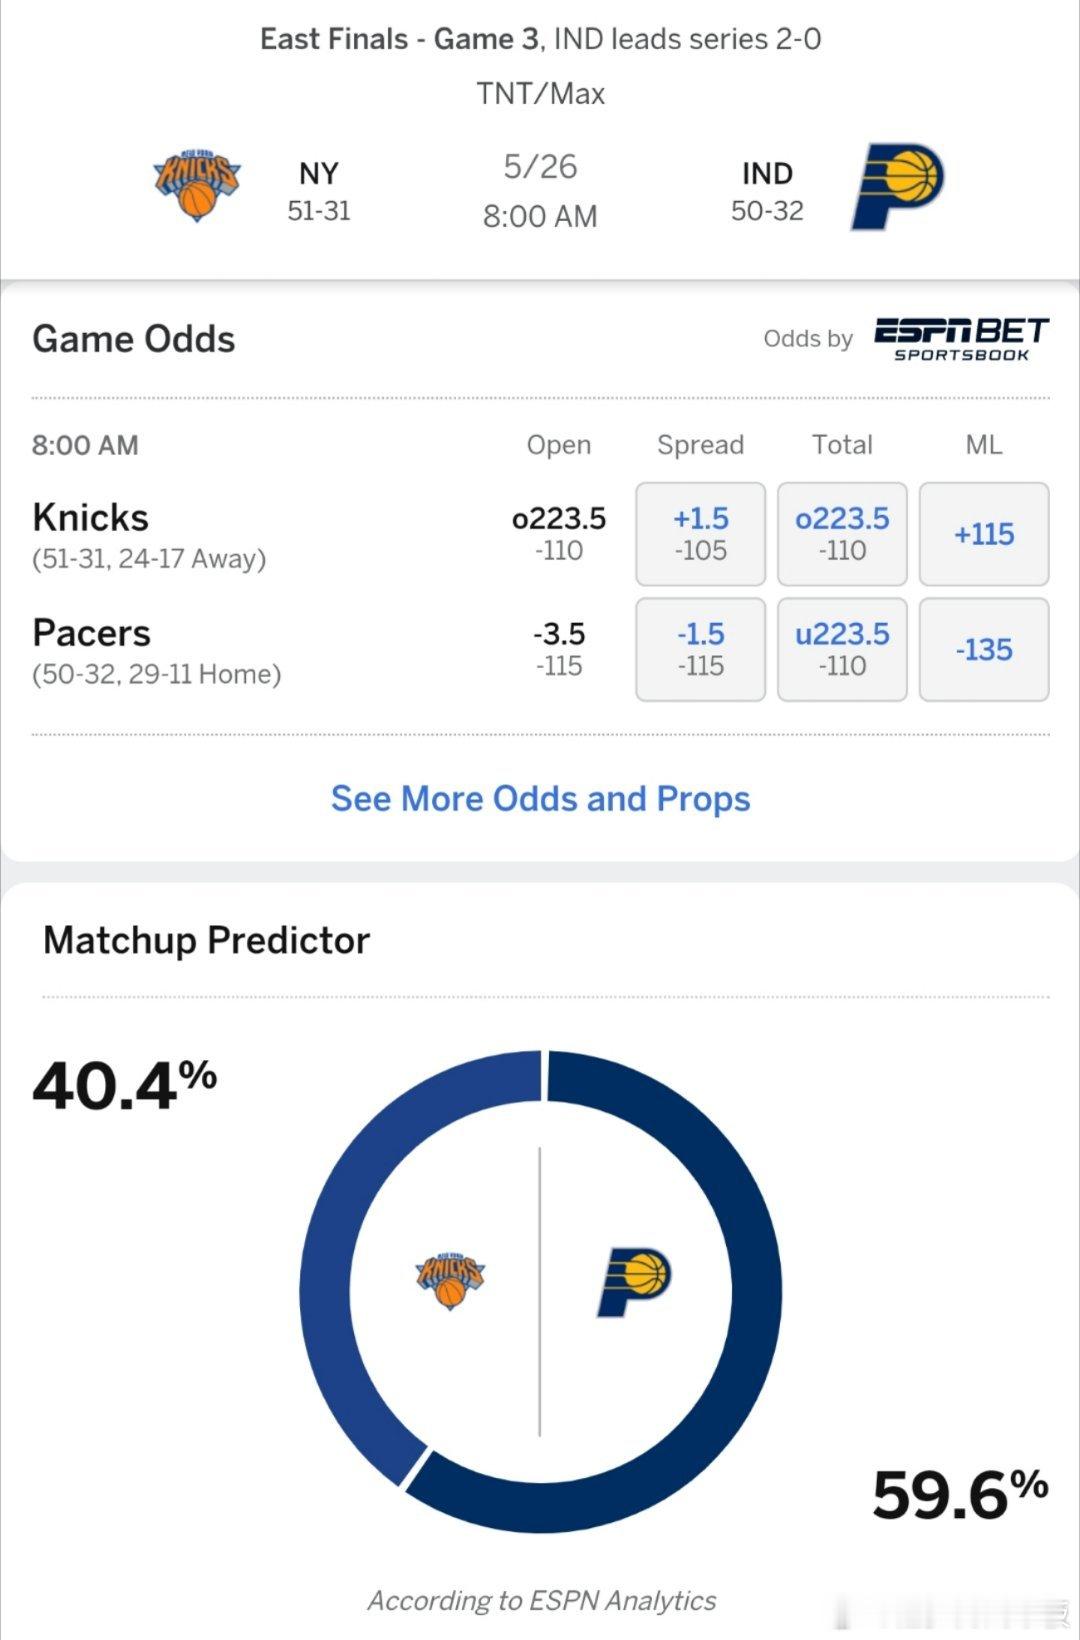Tap the Knicks logo inside the predictor donut
The width and height of the screenshot is (1080, 1640).
(450, 1280)
